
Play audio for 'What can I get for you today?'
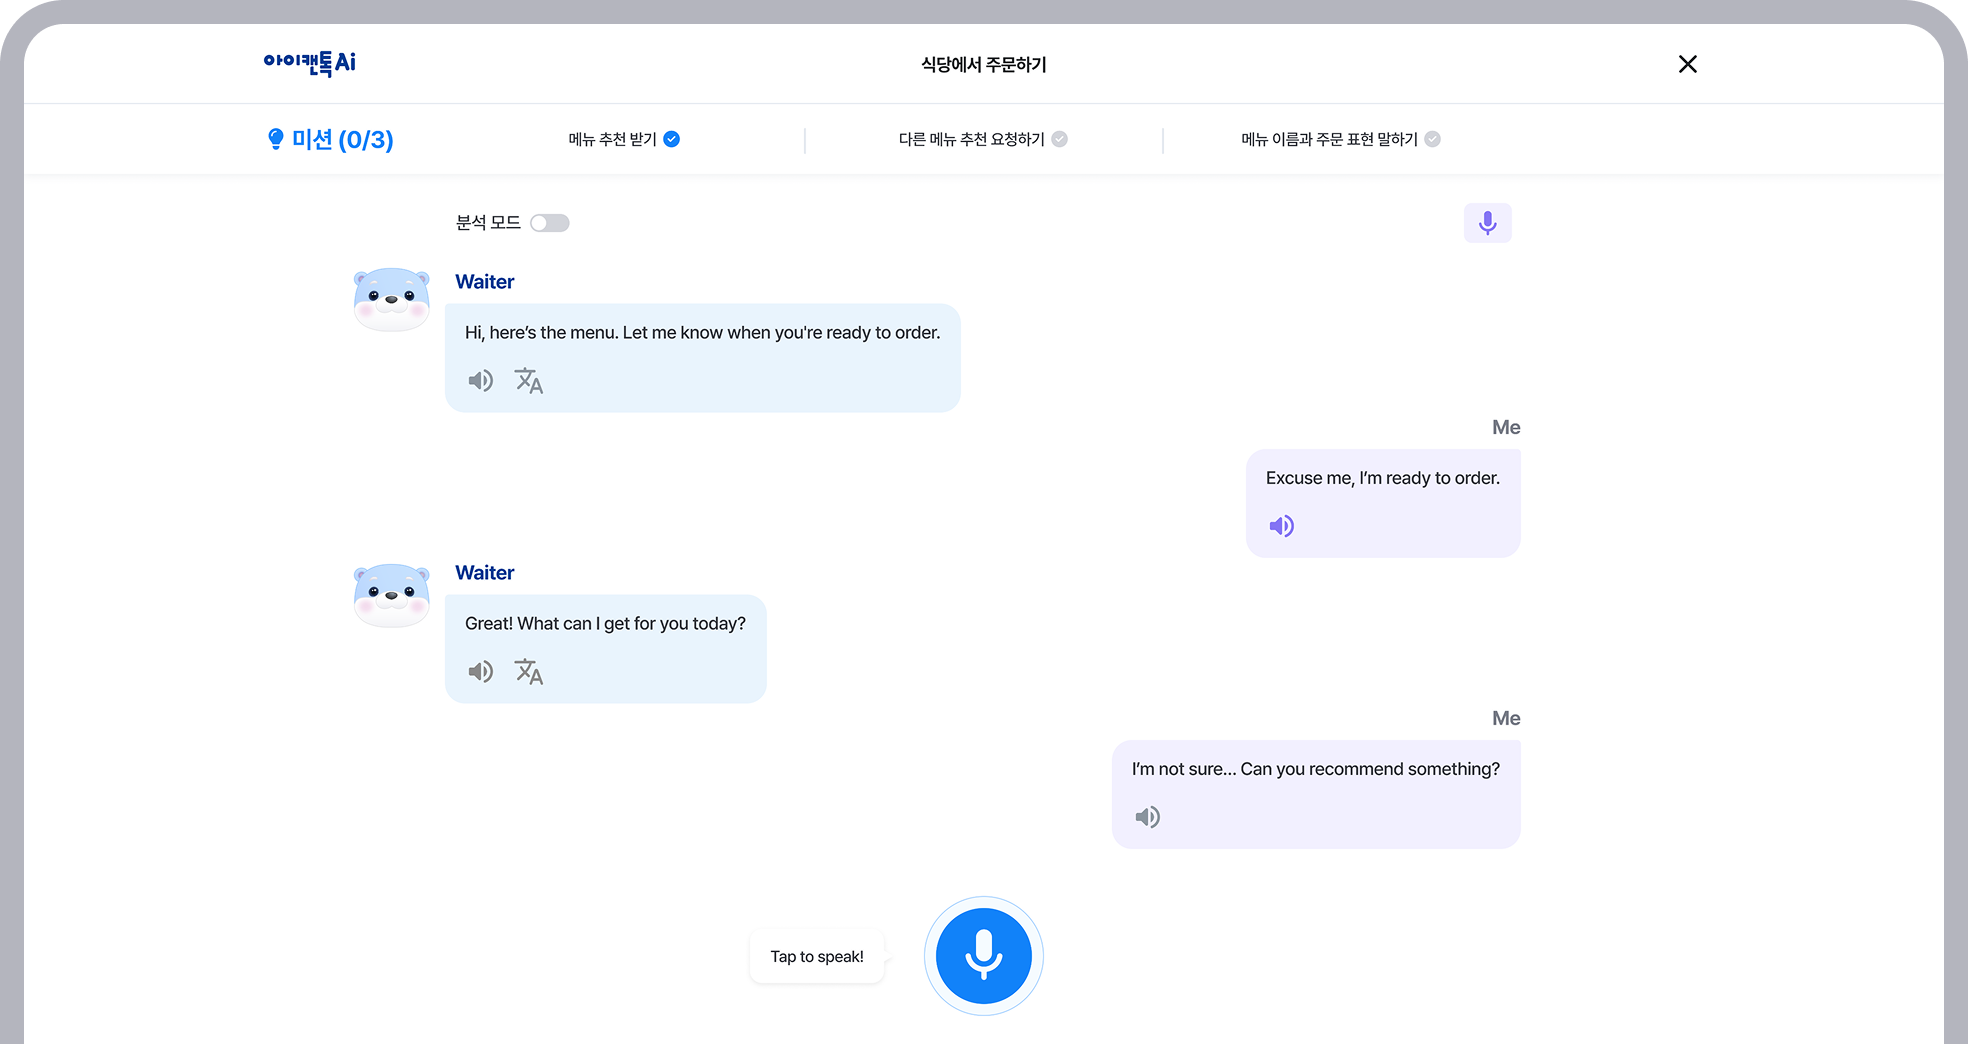(x=481, y=672)
